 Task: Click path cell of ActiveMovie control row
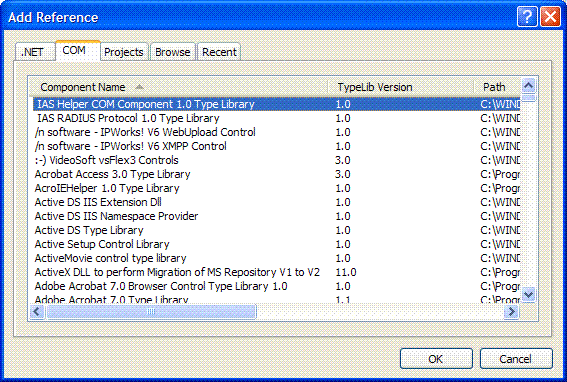coord(500,258)
